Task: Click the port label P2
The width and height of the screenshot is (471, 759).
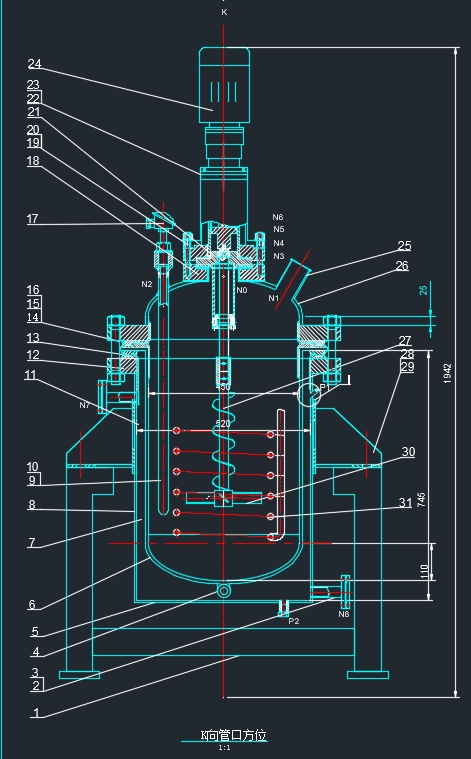Action: tap(294, 621)
